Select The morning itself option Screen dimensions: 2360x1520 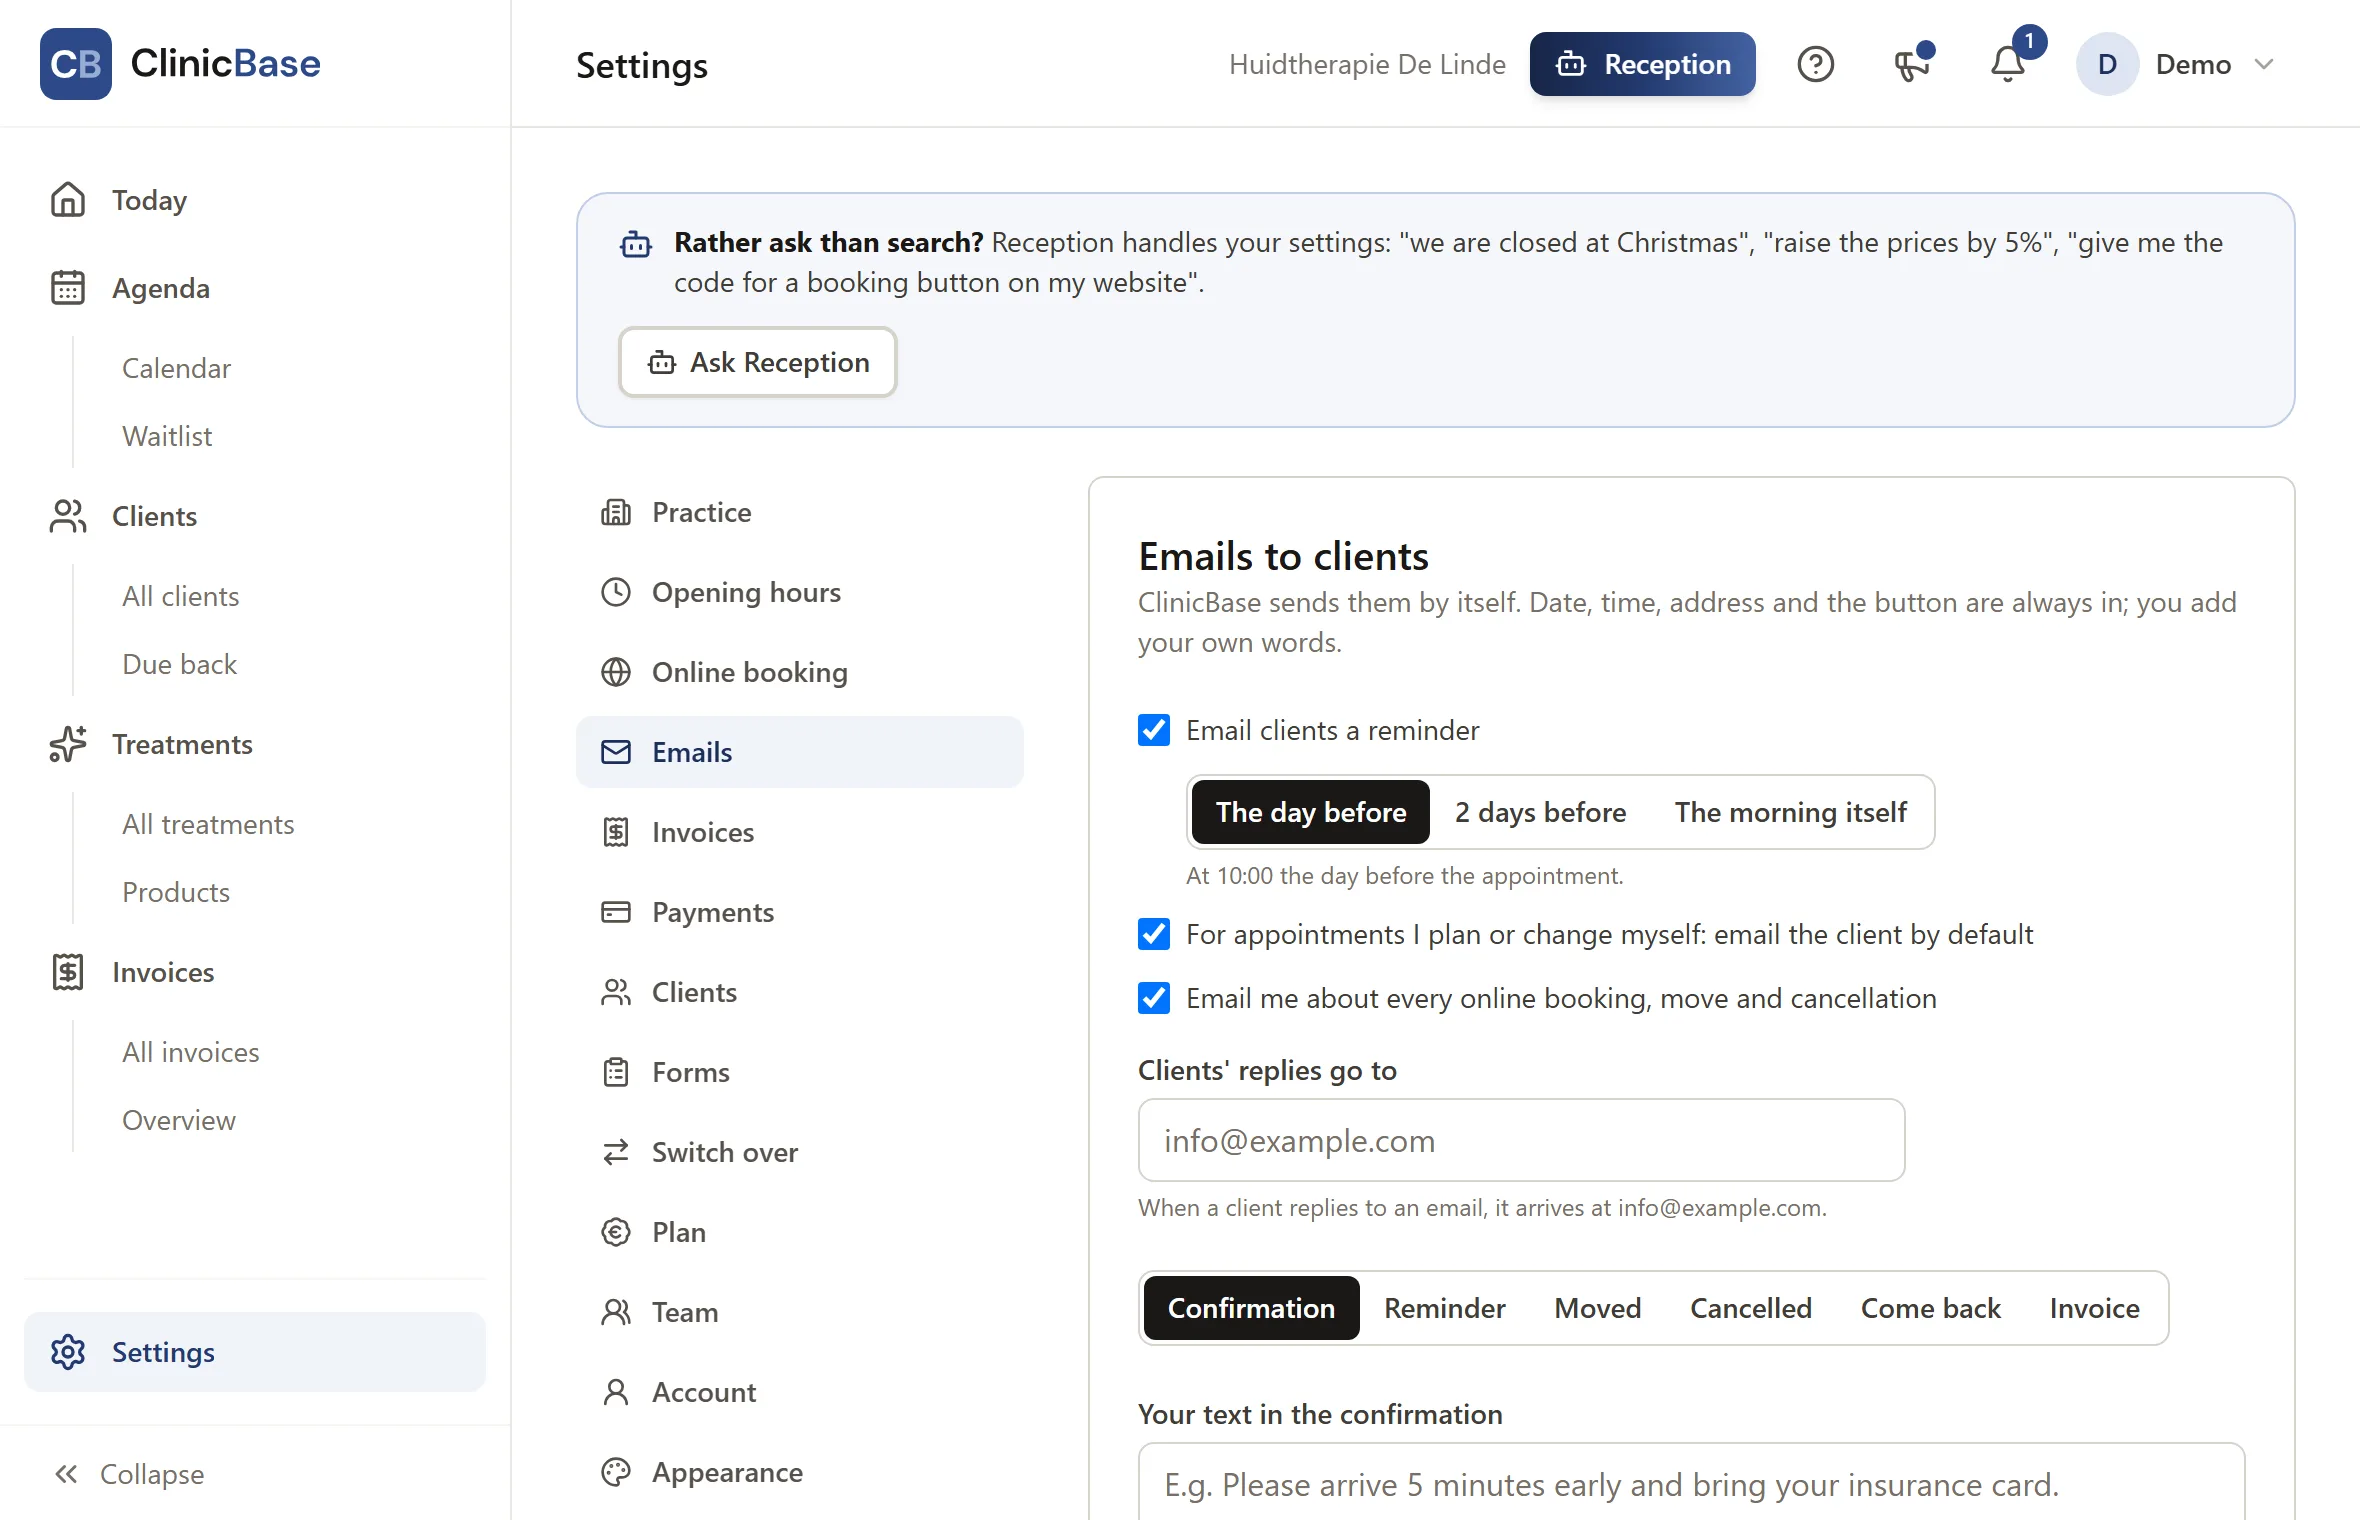coord(1790,812)
